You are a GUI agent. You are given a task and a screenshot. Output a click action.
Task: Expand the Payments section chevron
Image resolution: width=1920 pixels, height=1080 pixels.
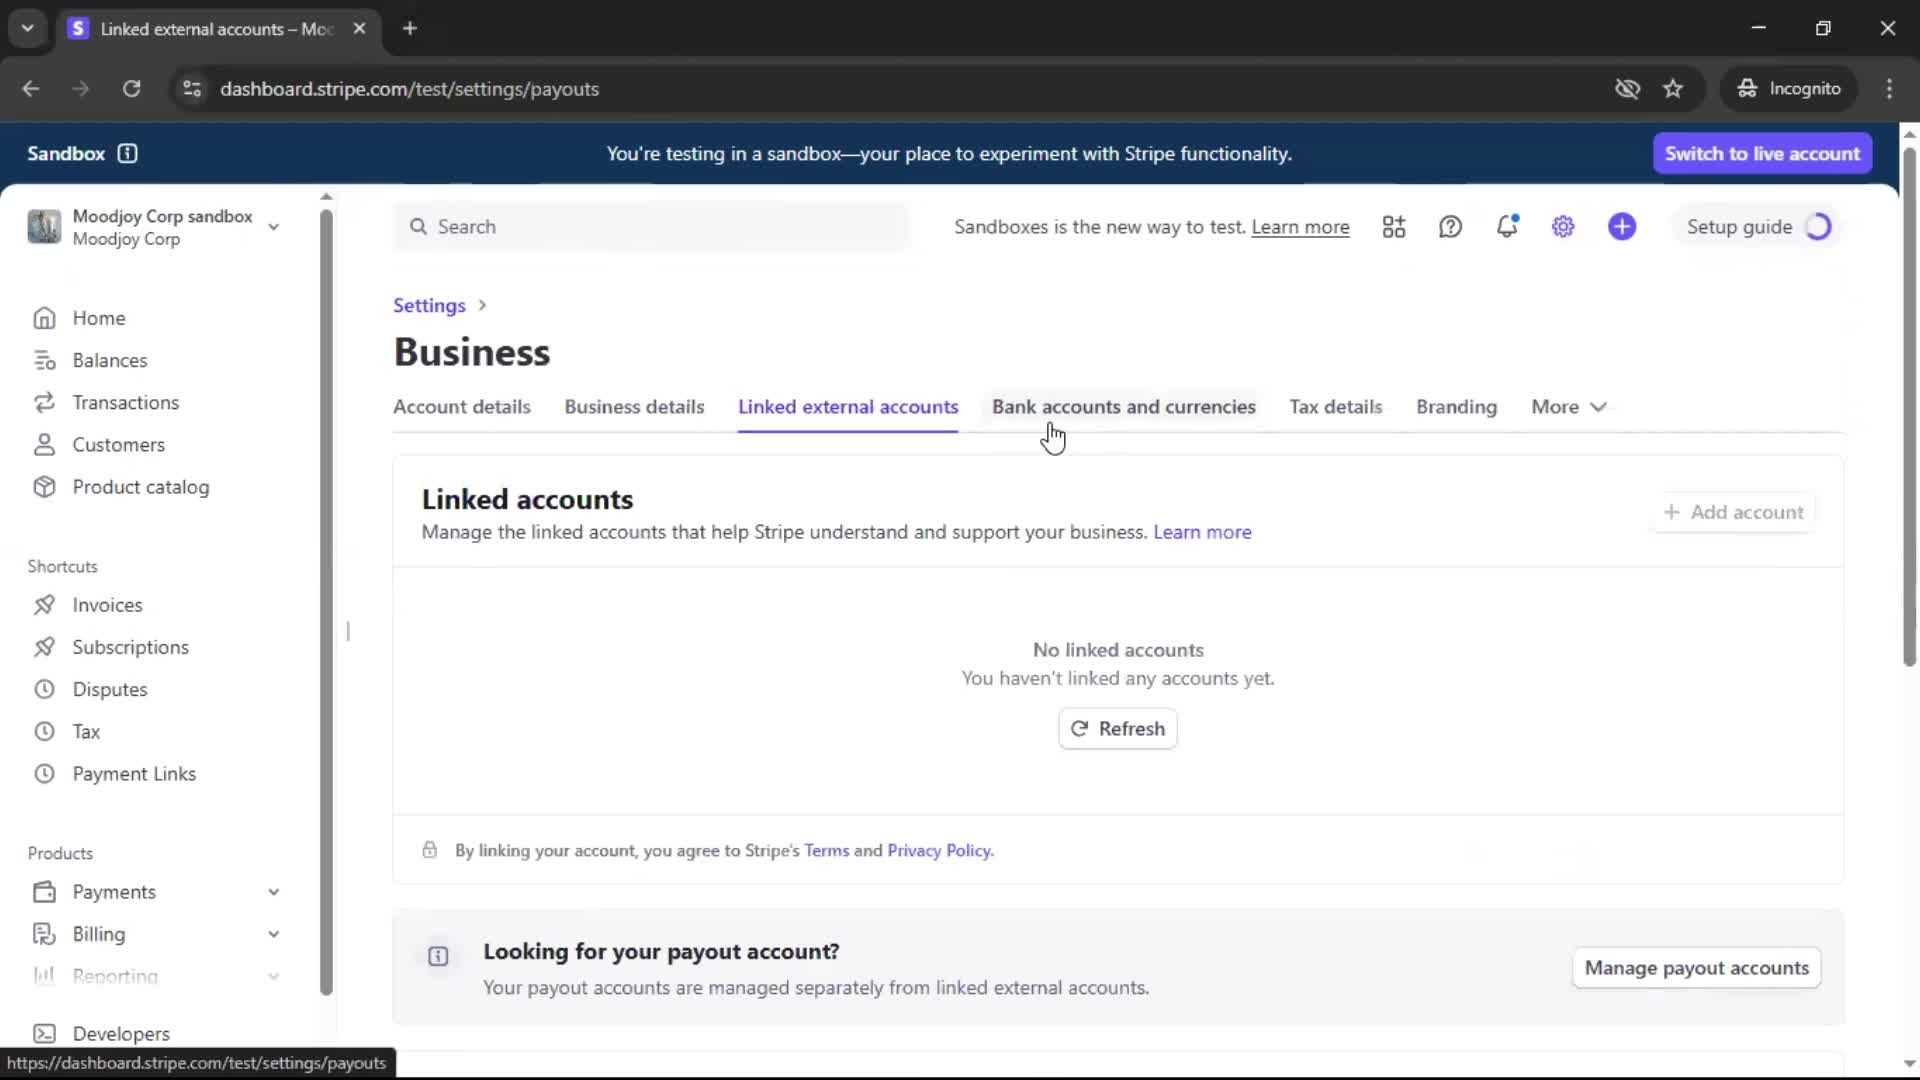pos(273,892)
